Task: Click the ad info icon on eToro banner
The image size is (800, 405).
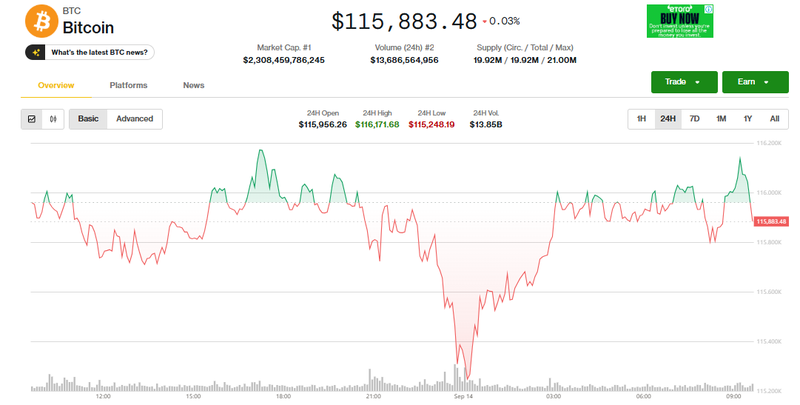Action: click(x=709, y=8)
